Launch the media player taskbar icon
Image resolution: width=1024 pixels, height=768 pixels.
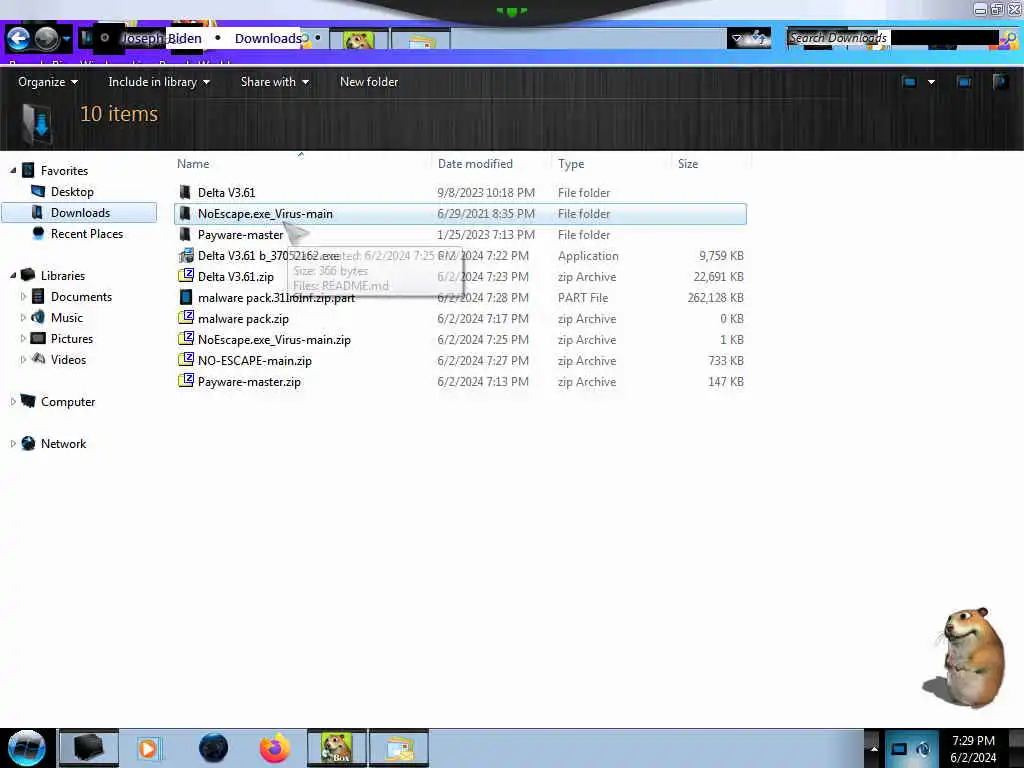pyautogui.click(x=148, y=748)
